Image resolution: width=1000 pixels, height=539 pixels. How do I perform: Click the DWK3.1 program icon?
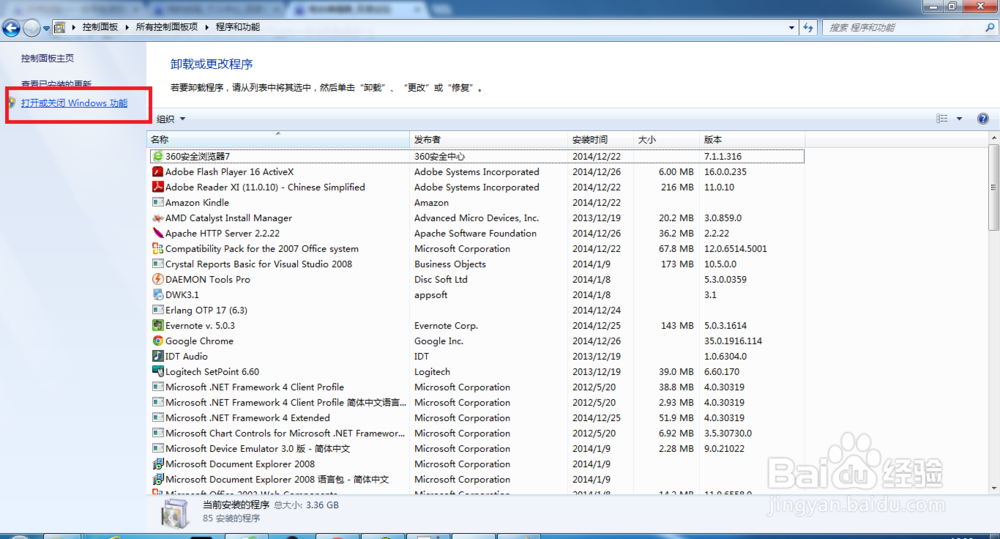[158, 295]
